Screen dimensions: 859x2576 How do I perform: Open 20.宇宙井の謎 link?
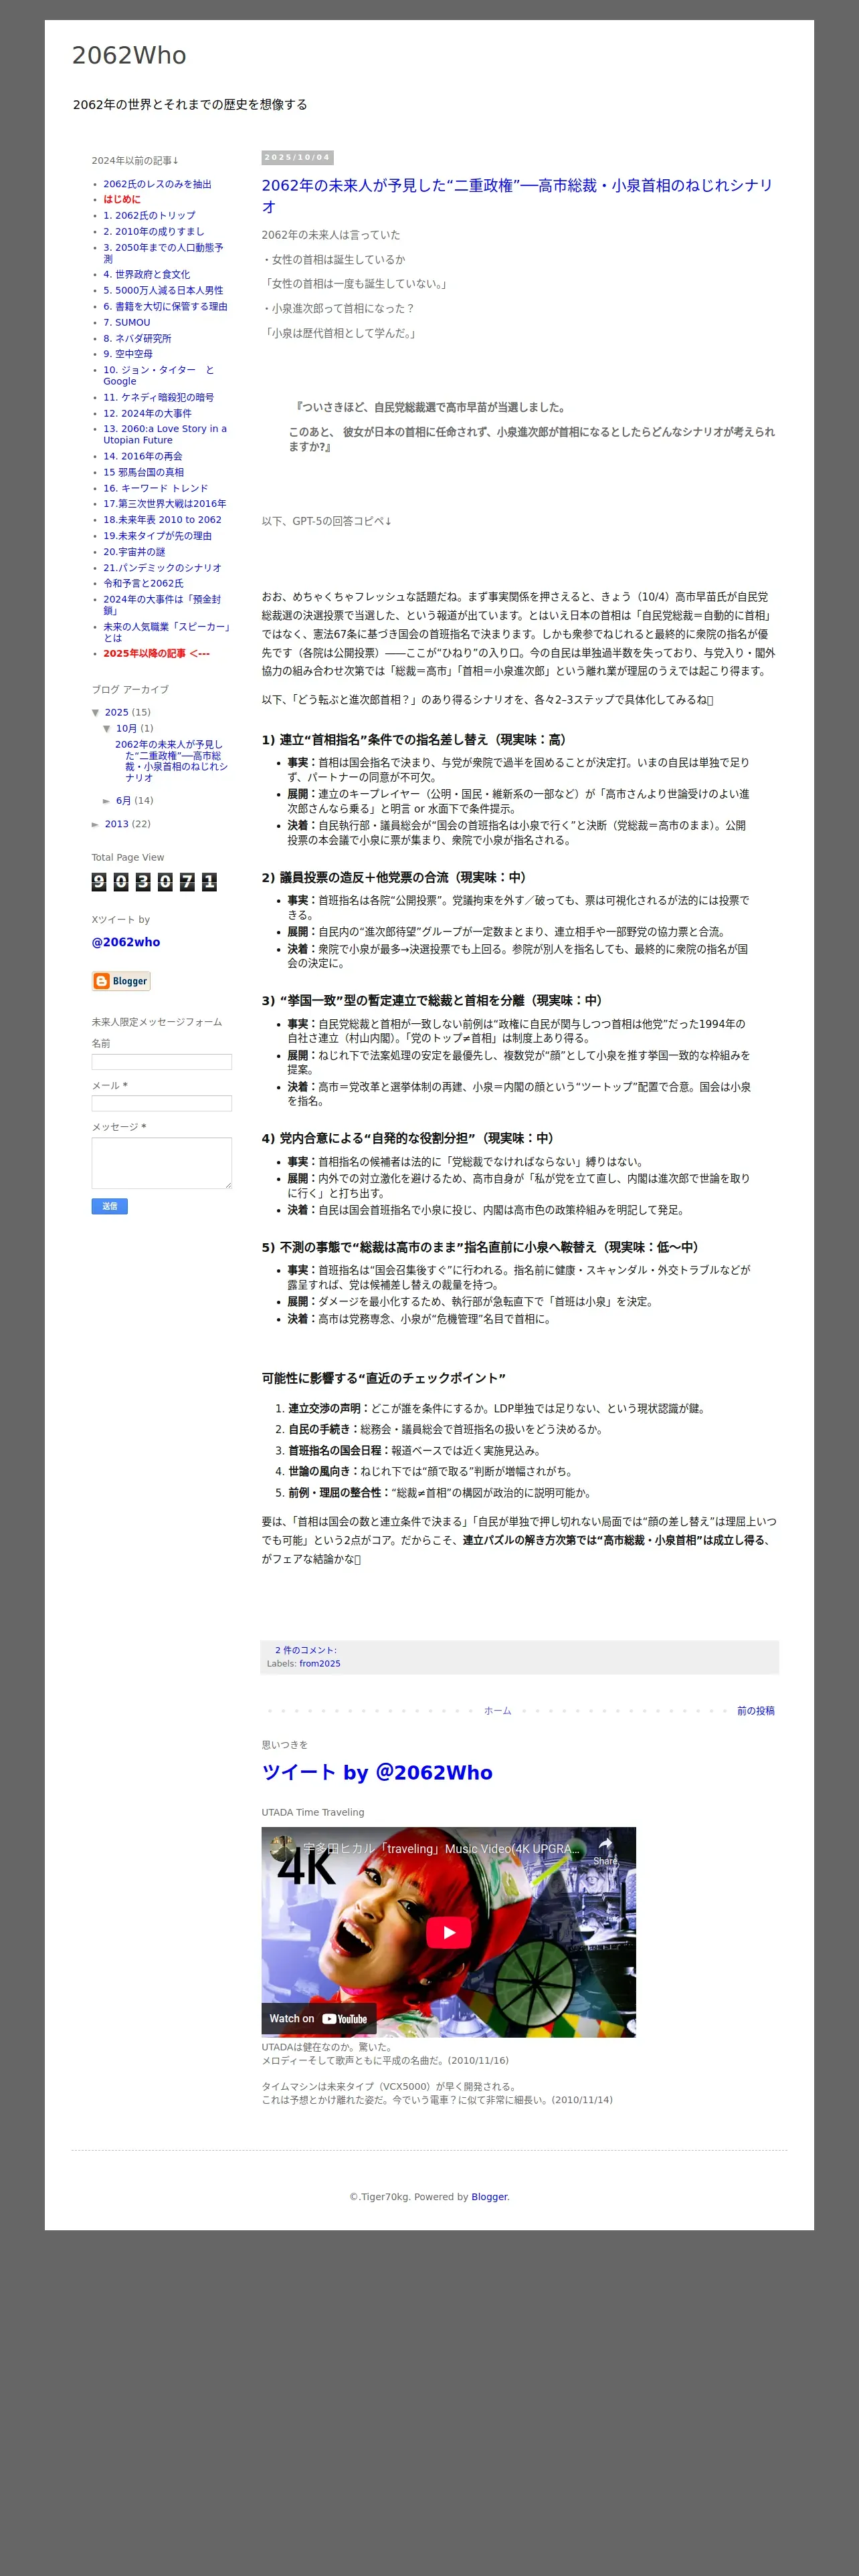(134, 551)
